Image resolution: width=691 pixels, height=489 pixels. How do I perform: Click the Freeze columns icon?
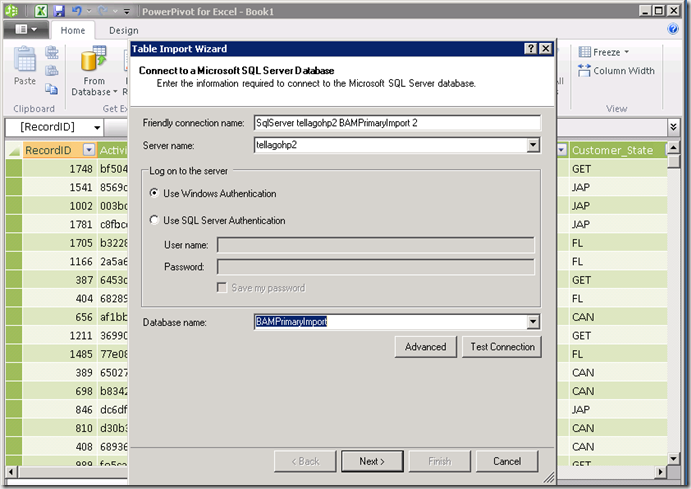[x=584, y=52]
